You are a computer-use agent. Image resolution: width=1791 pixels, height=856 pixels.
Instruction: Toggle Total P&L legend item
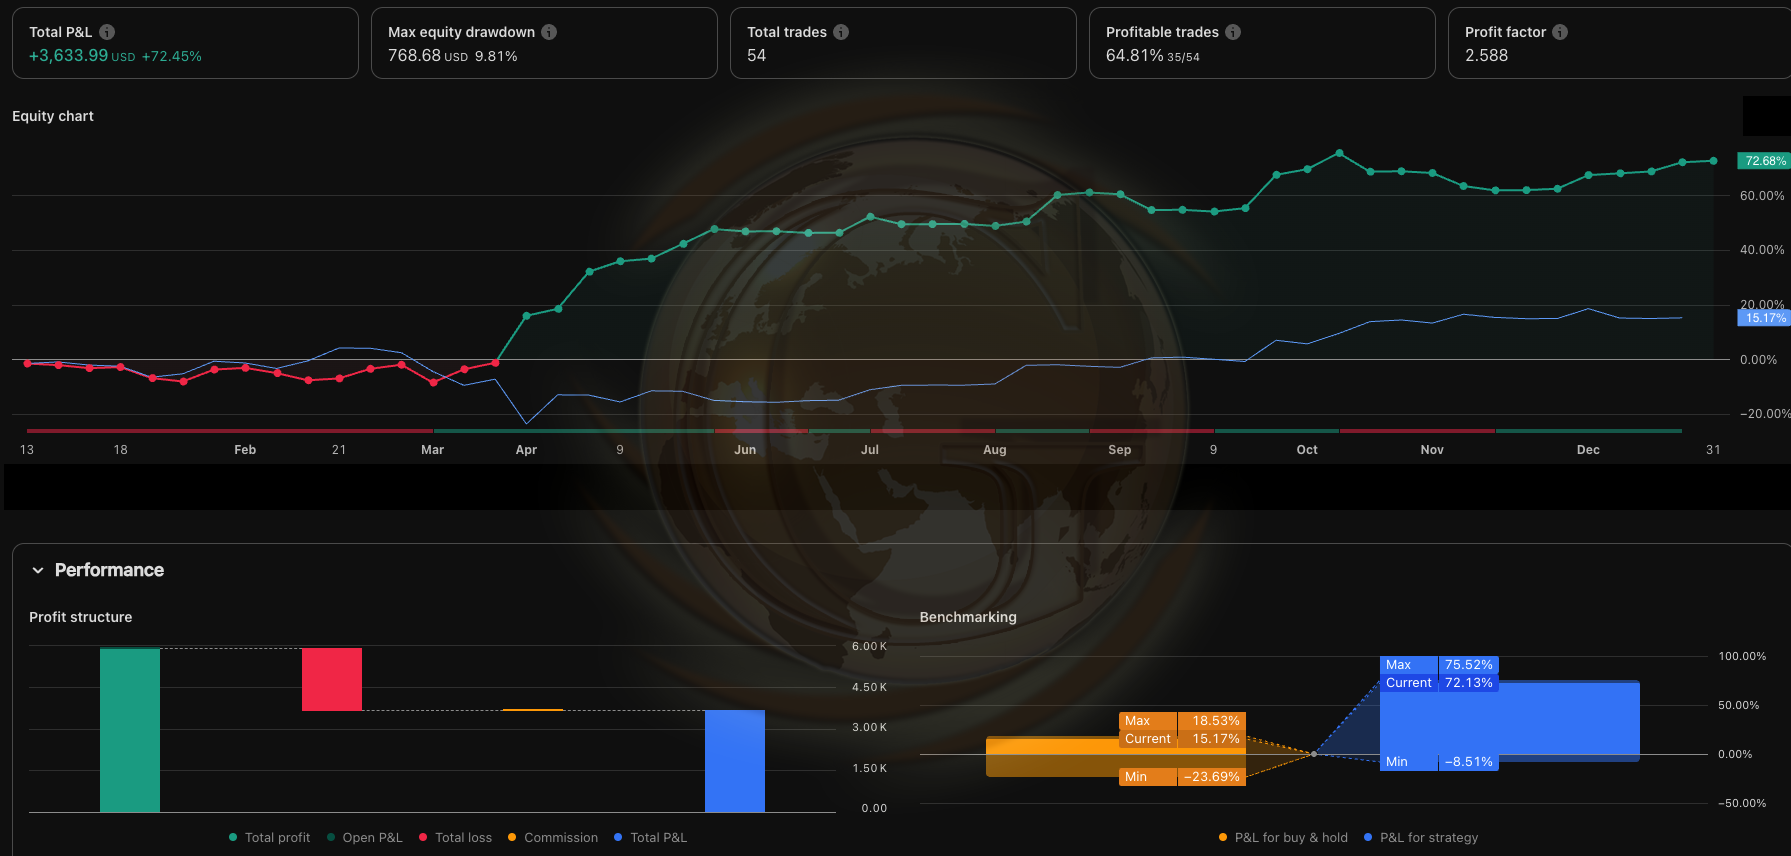coord(650,838)
